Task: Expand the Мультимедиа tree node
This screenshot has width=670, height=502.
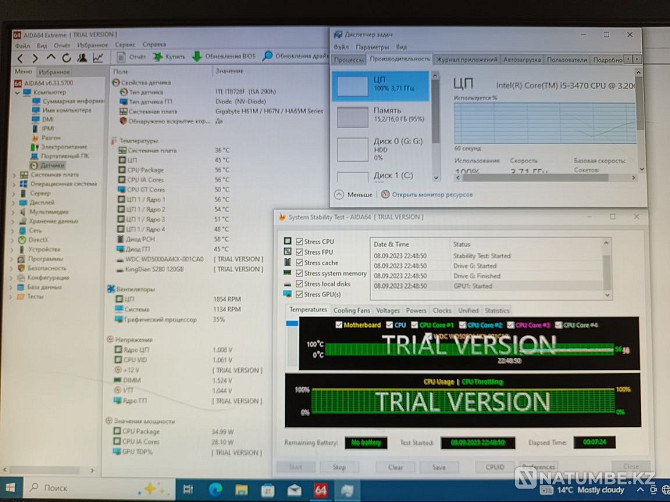Action: point(14,212)
